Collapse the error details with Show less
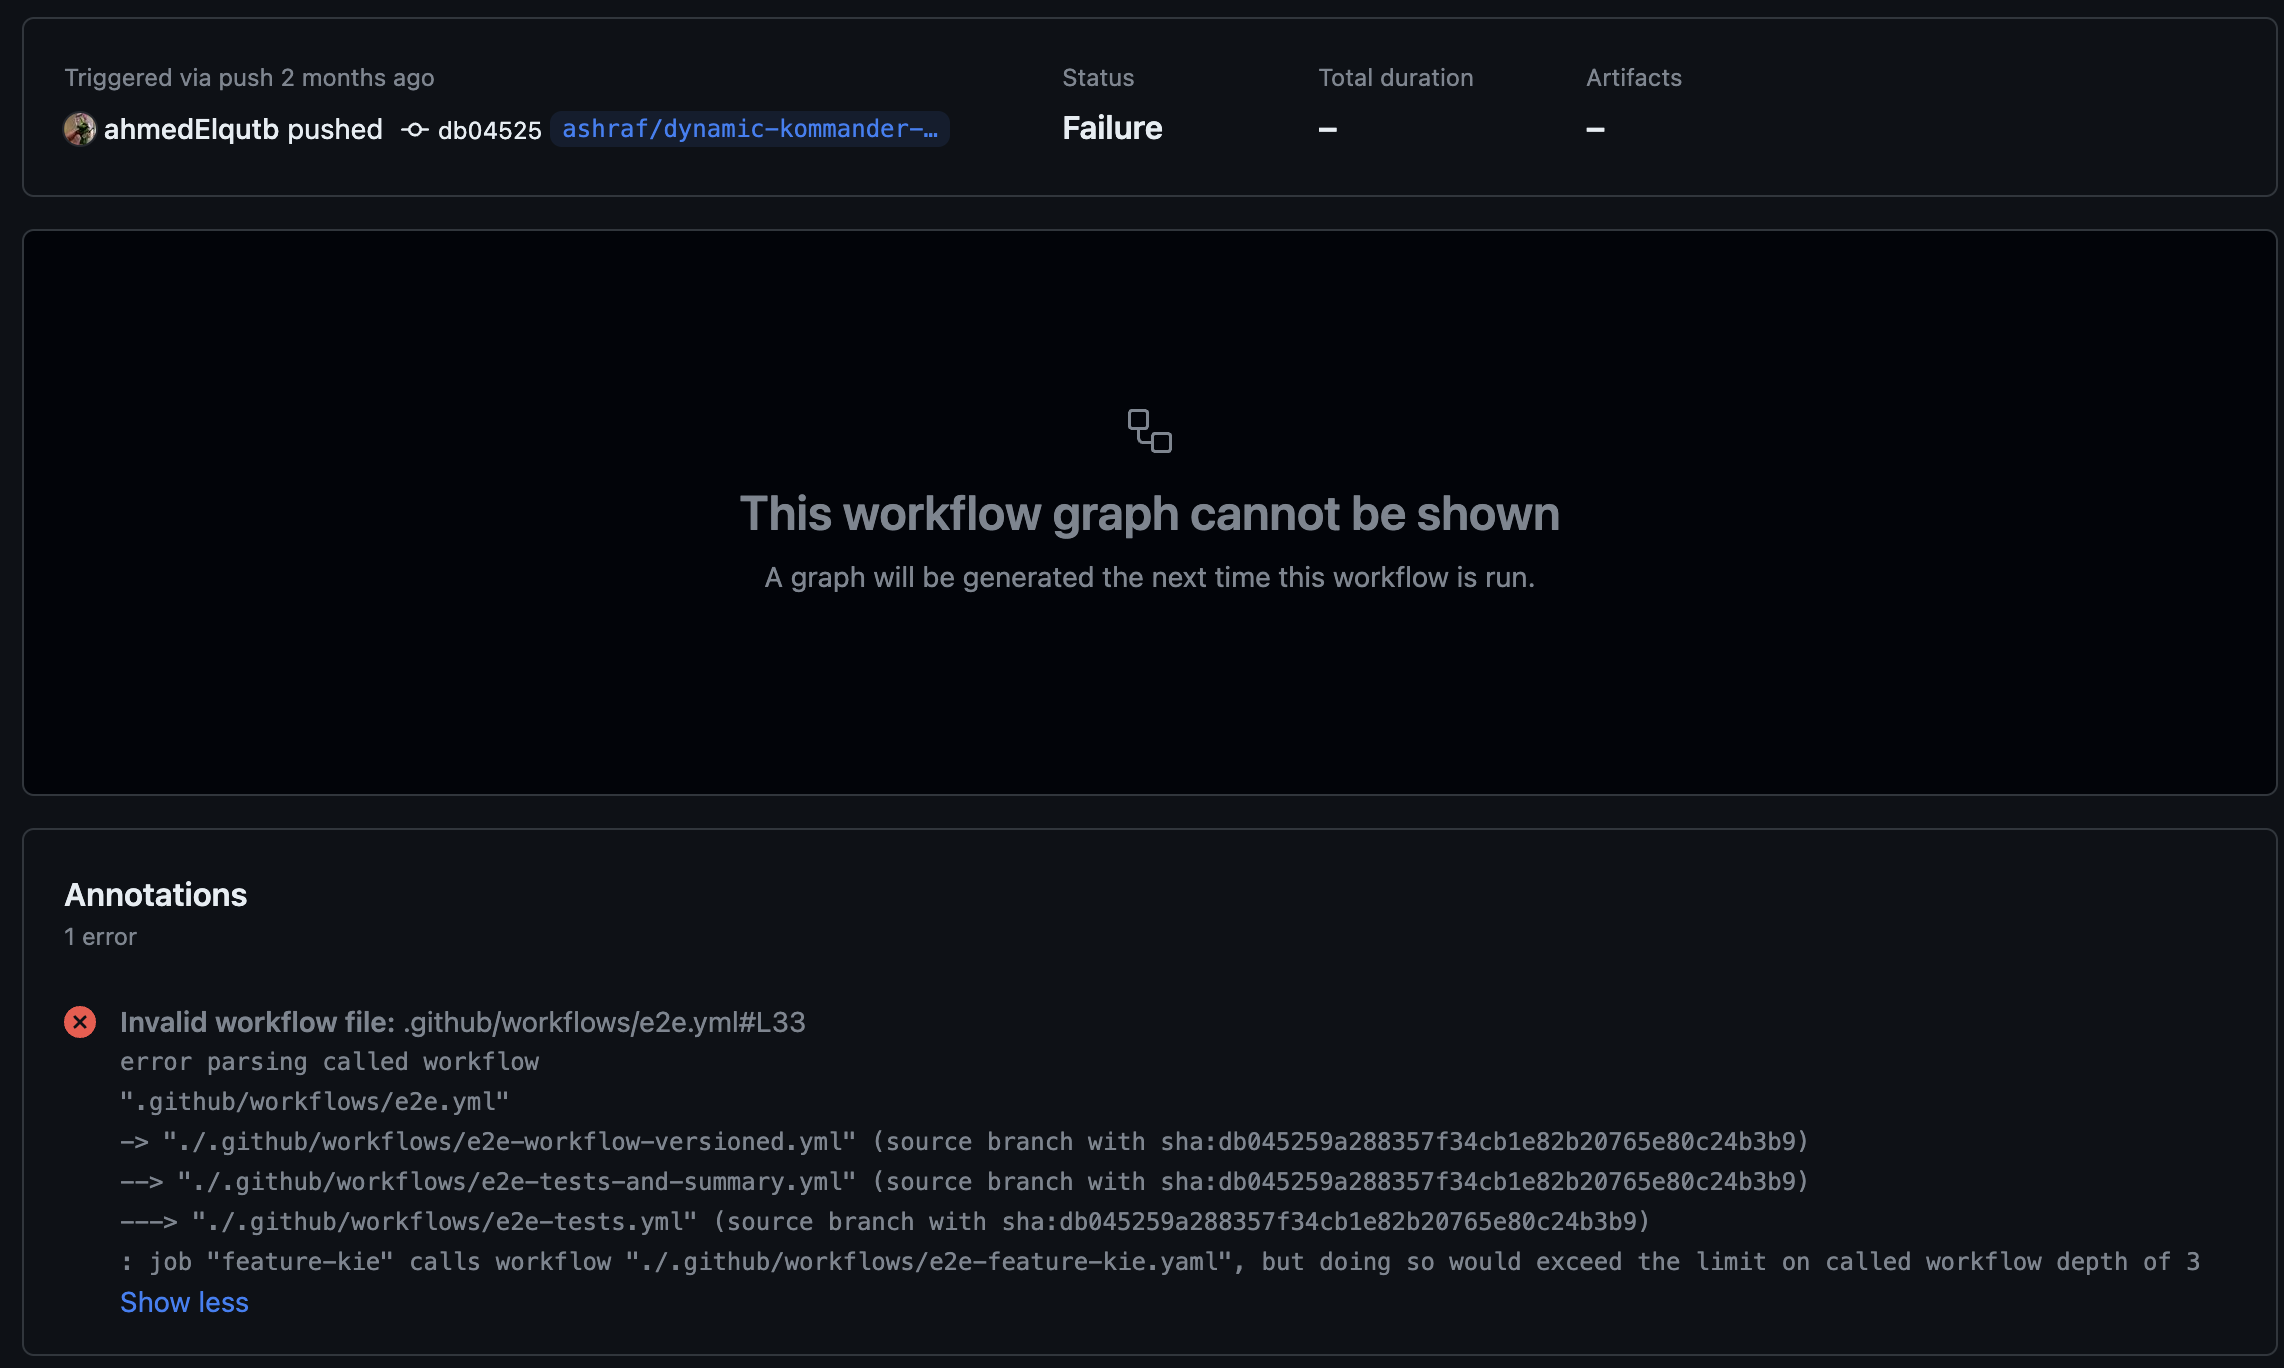2284x1368 pixels. point(183,1302)
